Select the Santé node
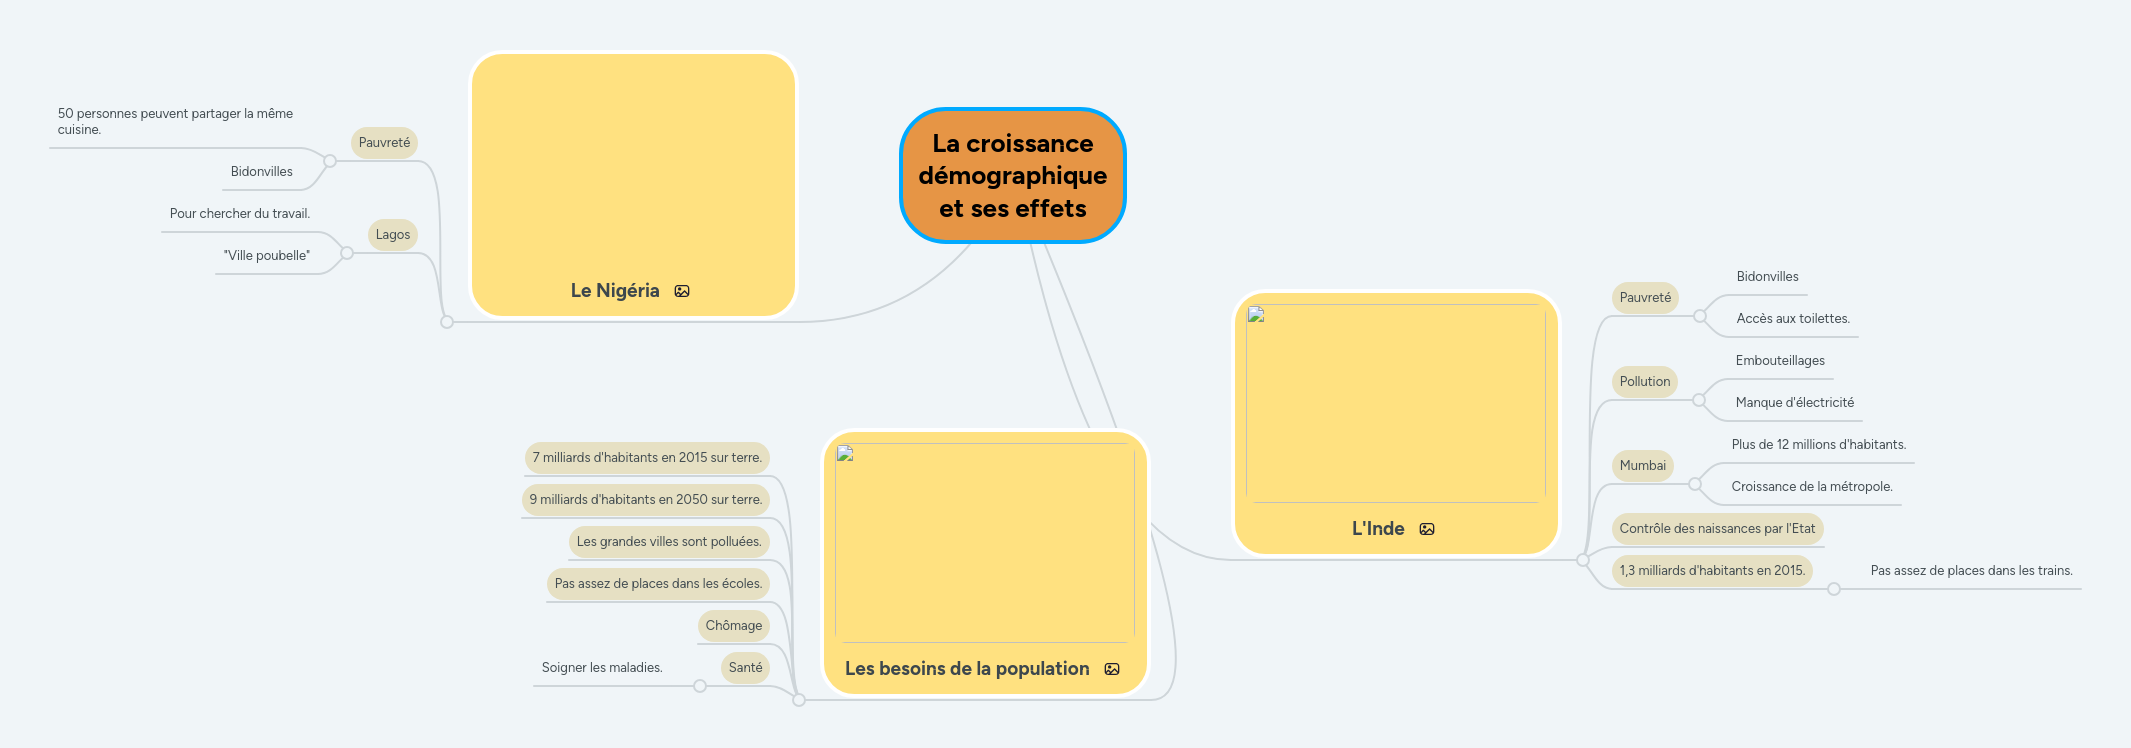 (746, 668)
